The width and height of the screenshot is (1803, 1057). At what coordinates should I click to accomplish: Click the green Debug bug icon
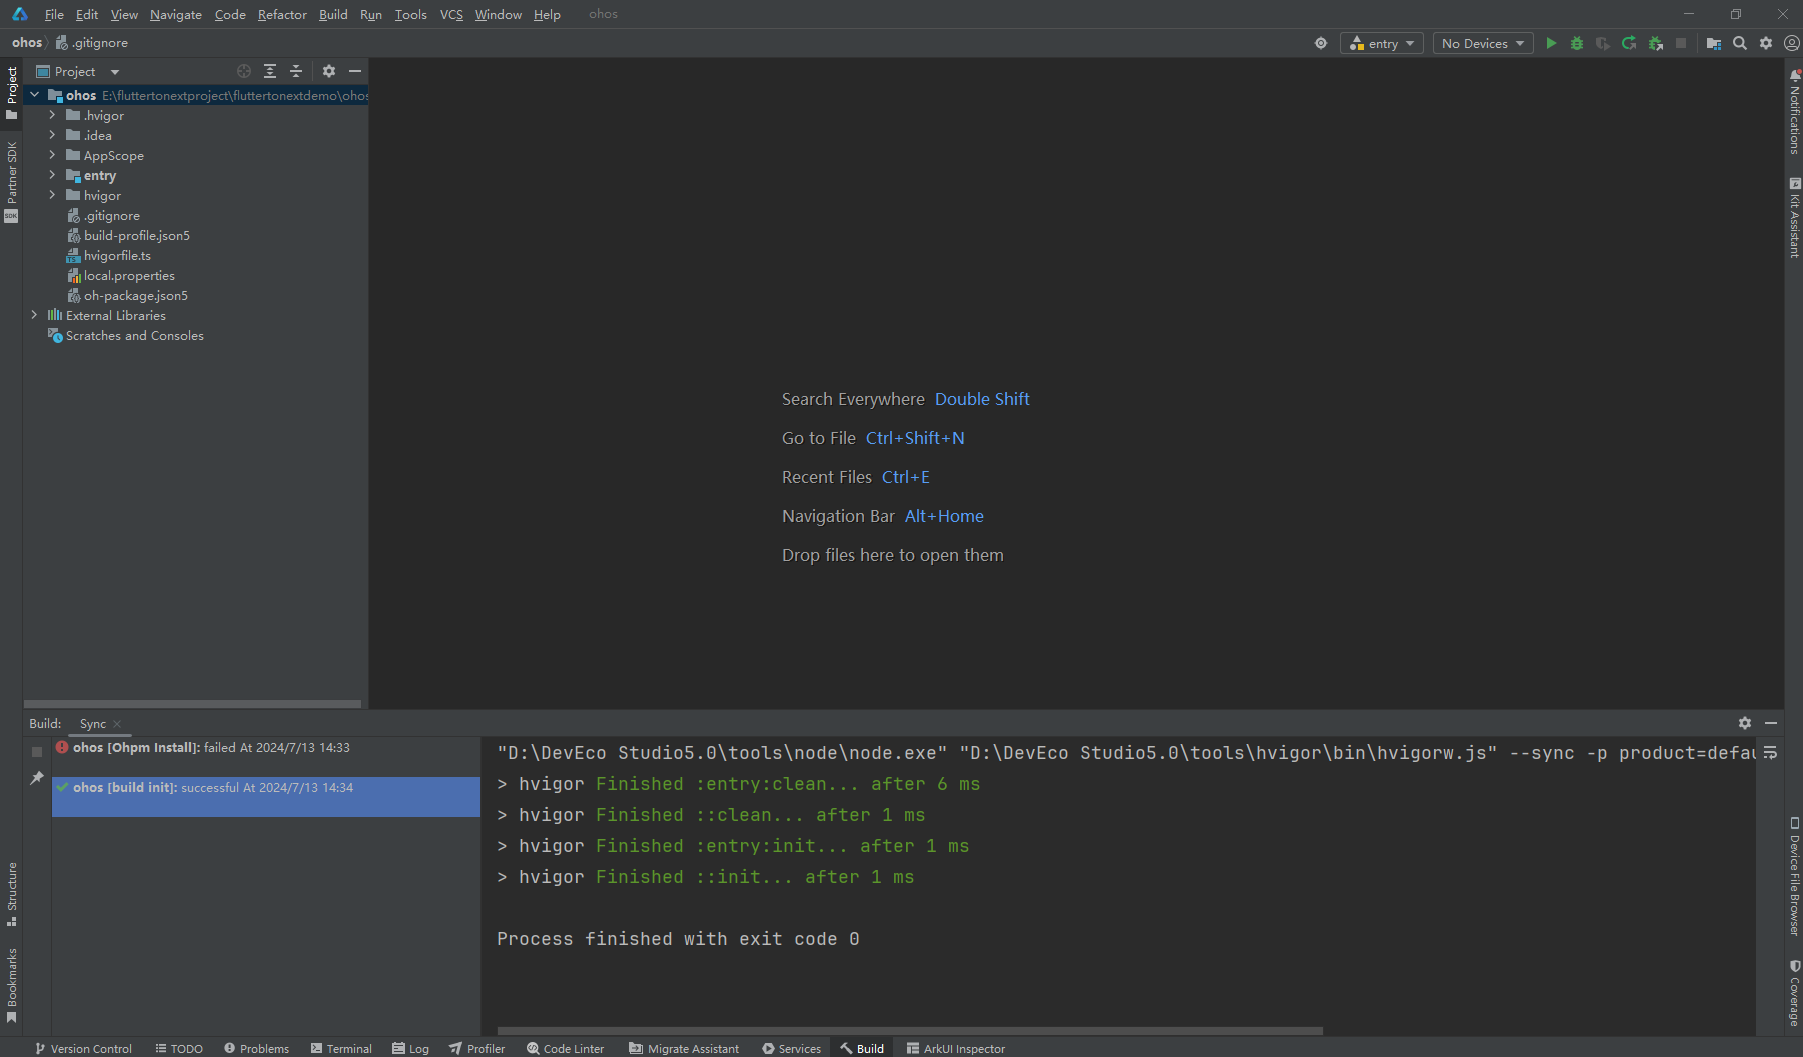(1577, 43)
